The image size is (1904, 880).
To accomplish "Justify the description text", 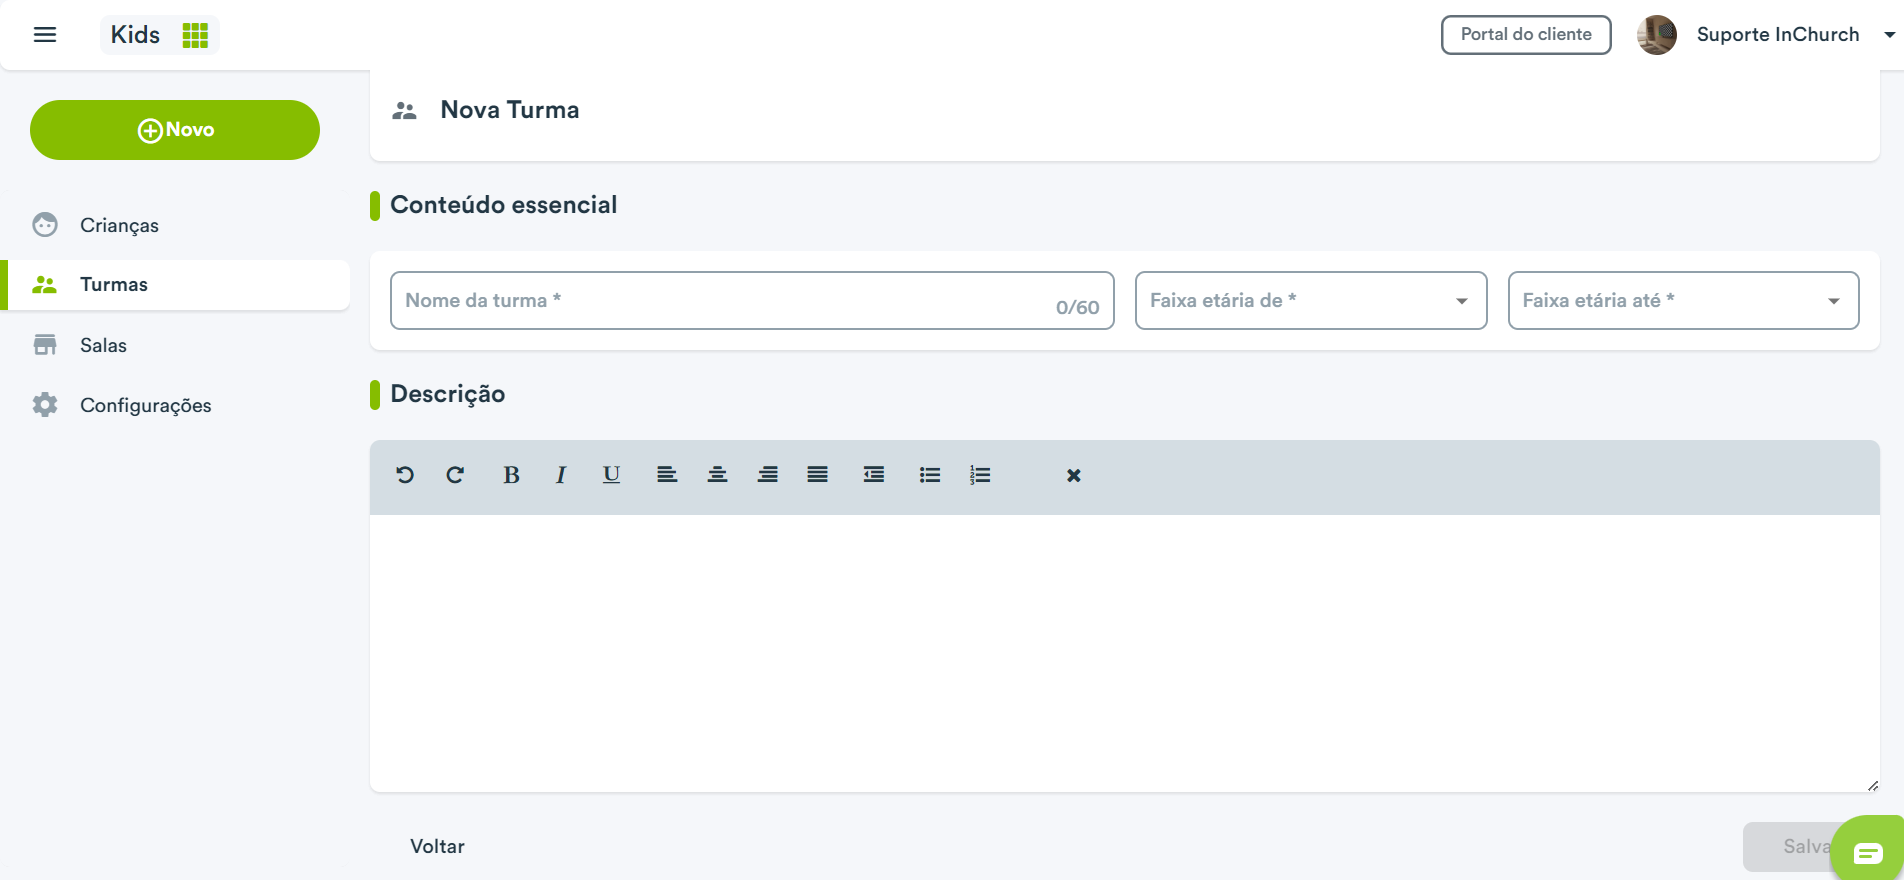I will coord(817,475).
